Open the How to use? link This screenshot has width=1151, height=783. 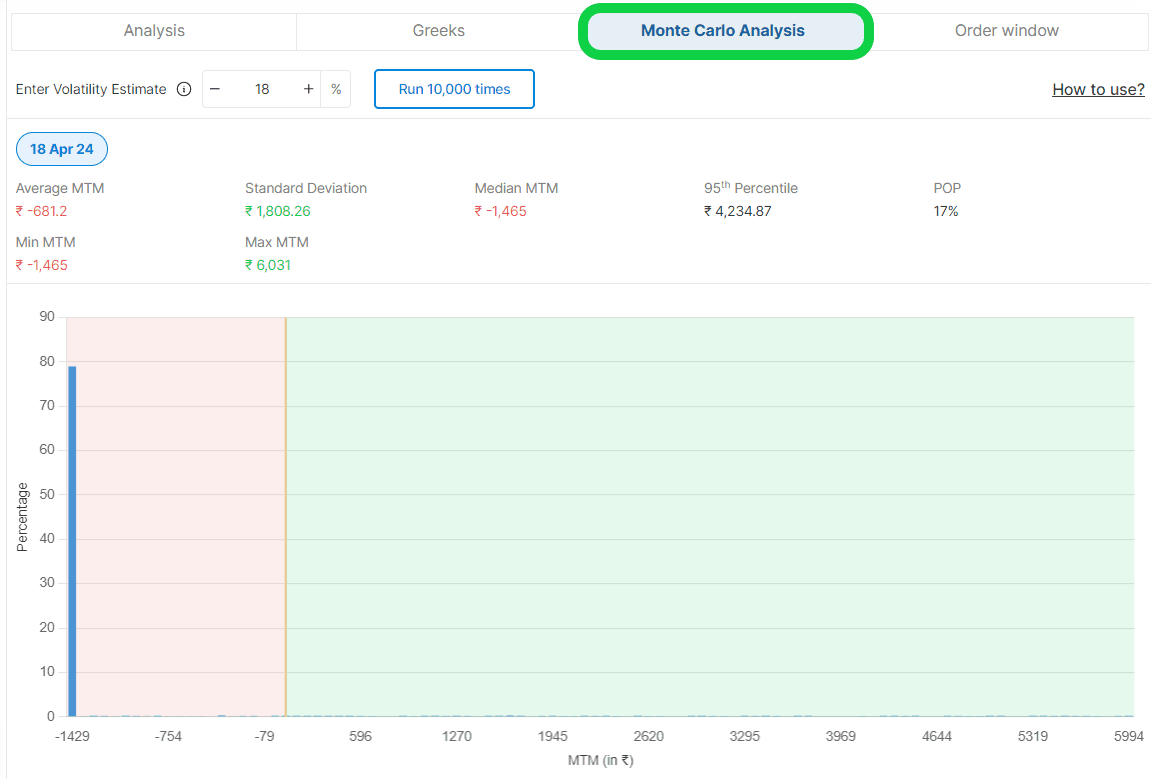click(1098, 89)
